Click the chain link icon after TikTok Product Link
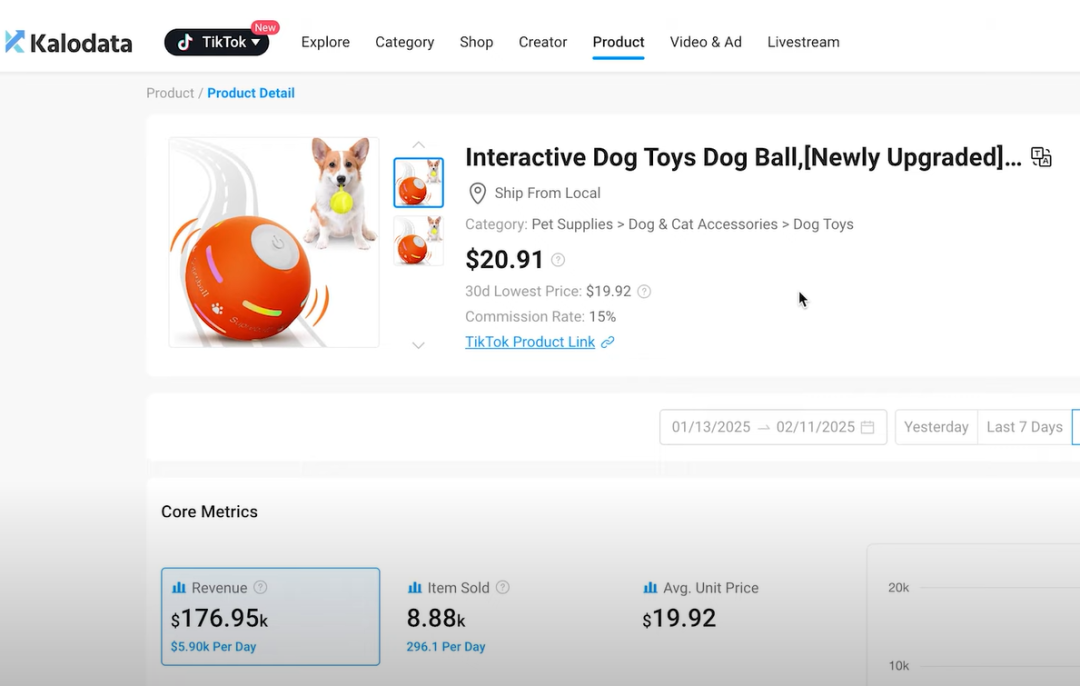The image size is (1080, 686). (608, 342)
